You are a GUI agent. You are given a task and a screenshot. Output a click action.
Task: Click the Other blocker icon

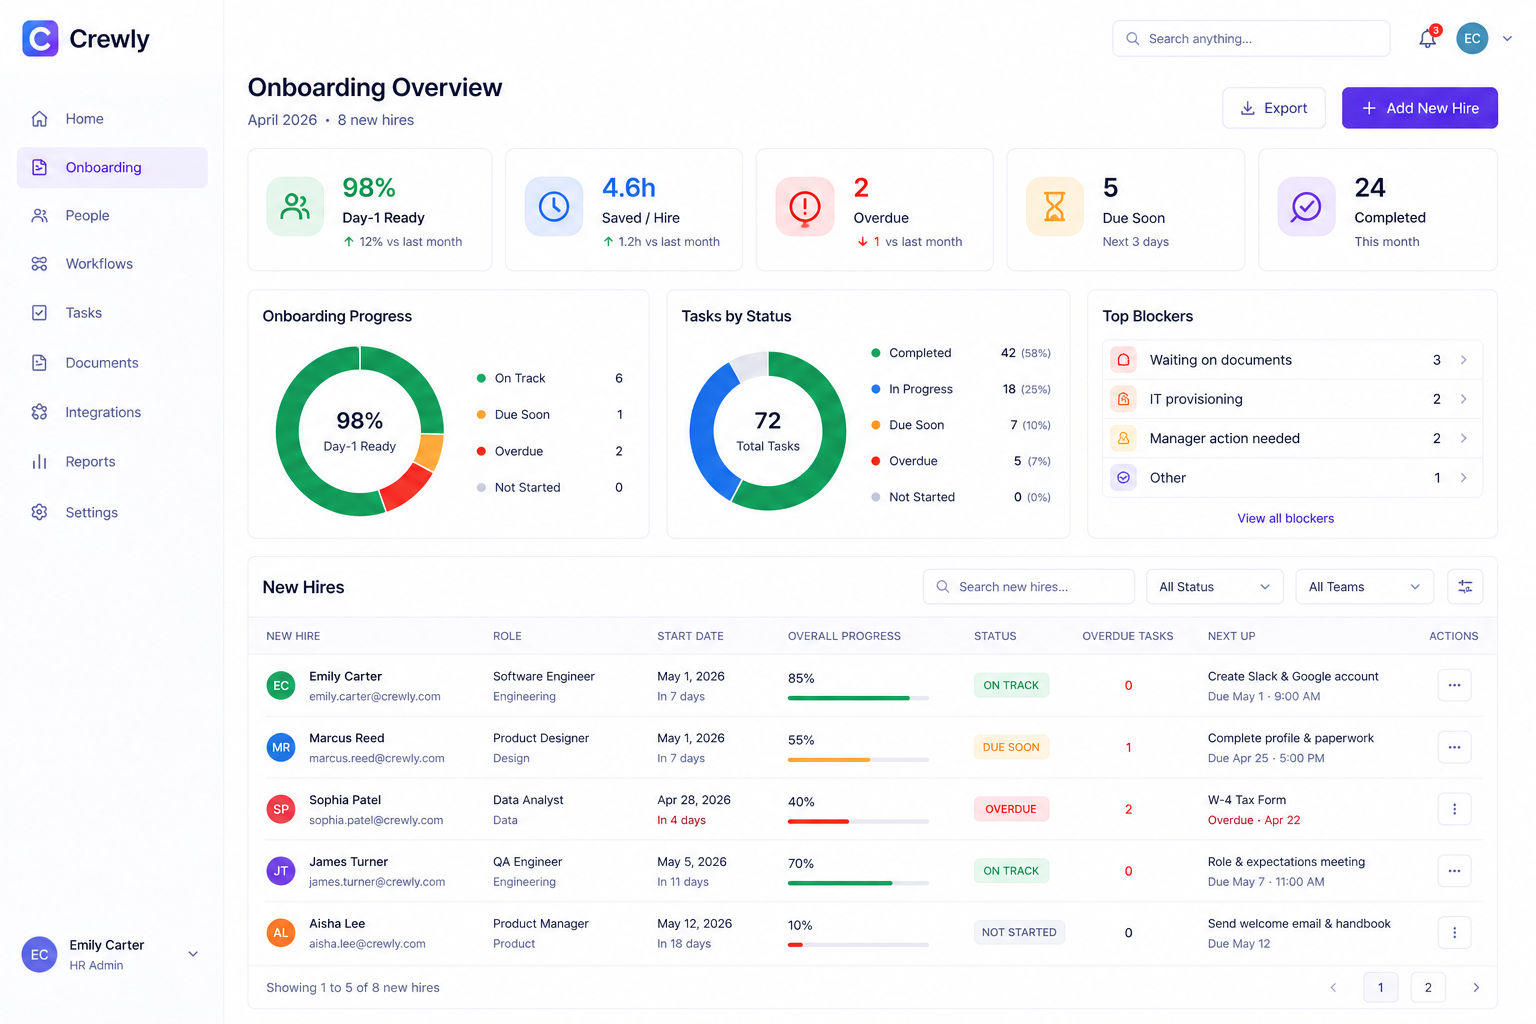coord(1124,478)
